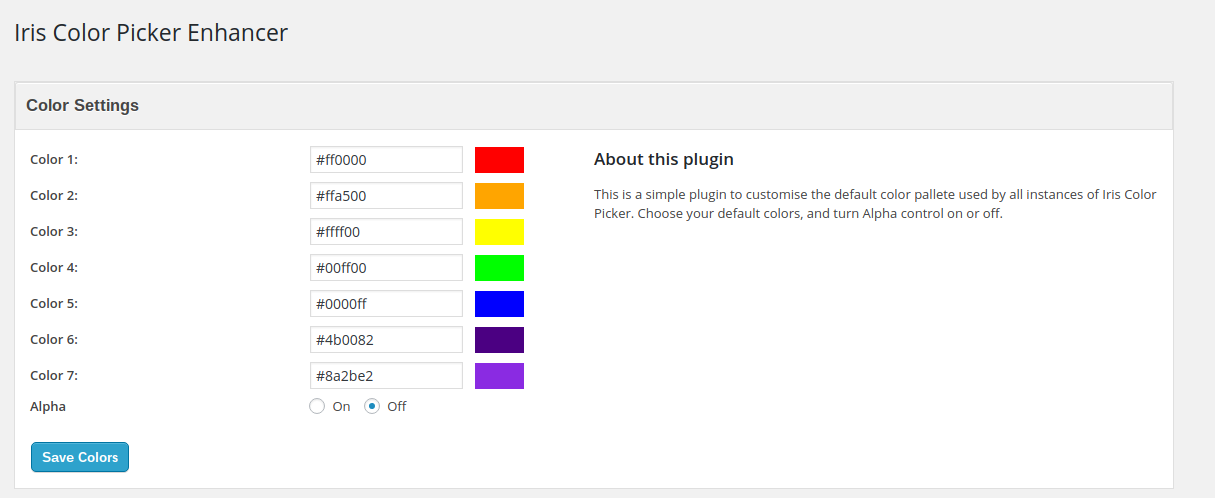Click the Save Colors button
1215x498 pixels.
click(80, 457)
